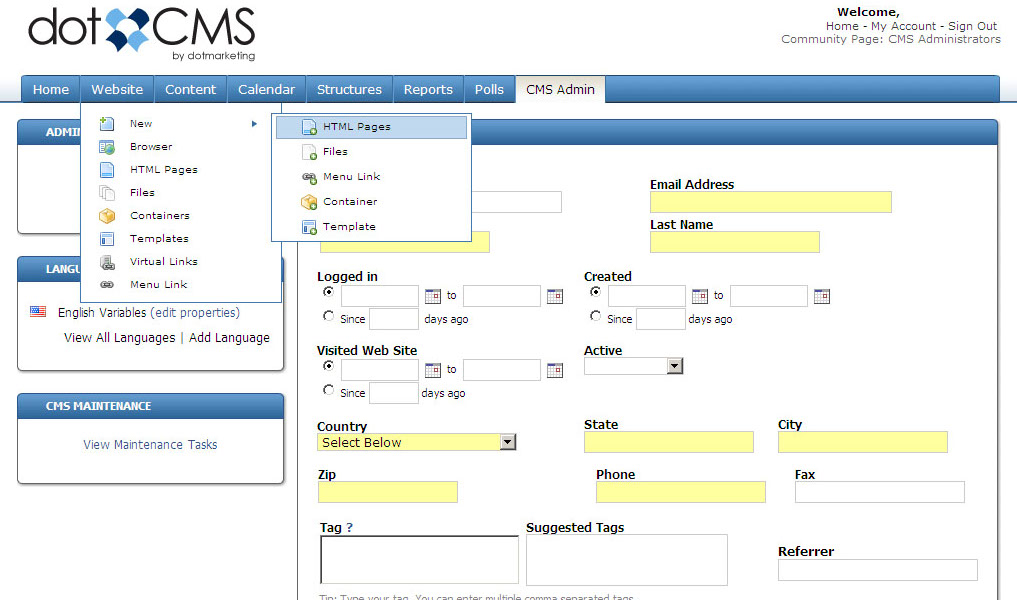
Task: Open calendar picker for Created end date
Action: coord(821,296)
